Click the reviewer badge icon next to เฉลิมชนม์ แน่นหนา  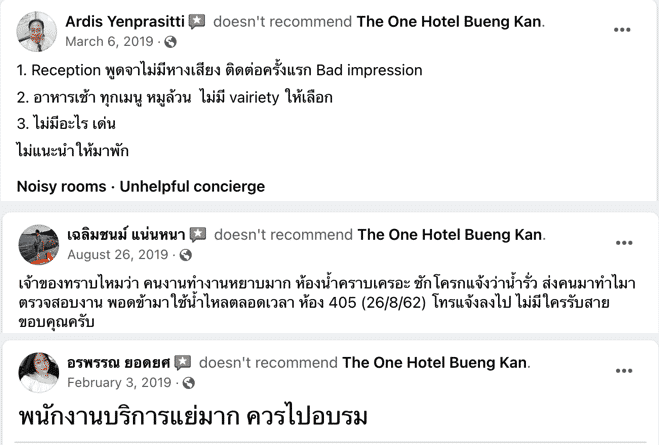point(198,235)
